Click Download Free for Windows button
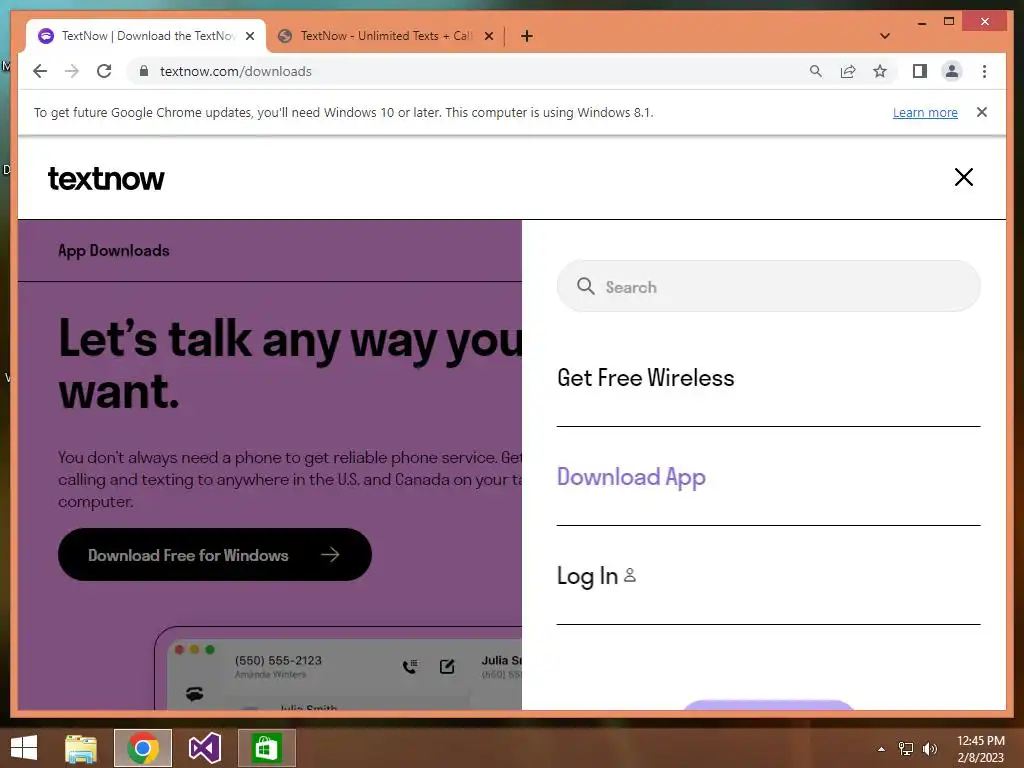 point(215,554)
